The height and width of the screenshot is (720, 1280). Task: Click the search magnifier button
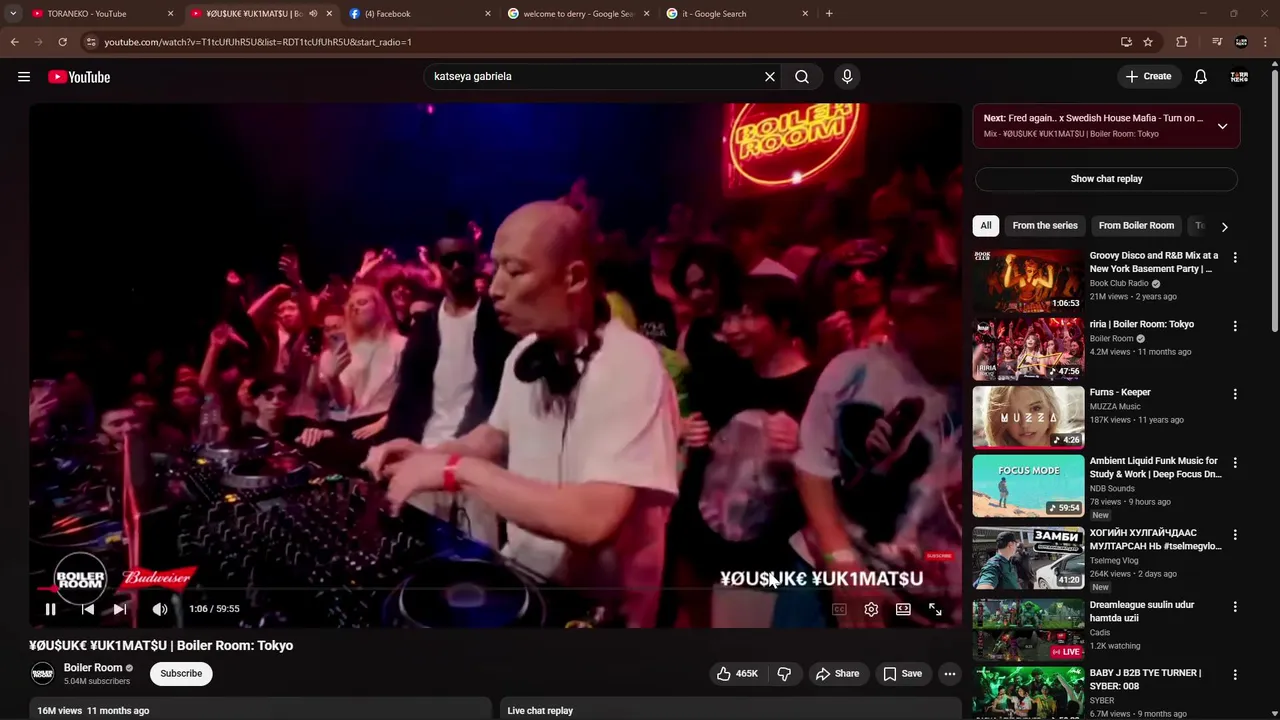[802, 76]
